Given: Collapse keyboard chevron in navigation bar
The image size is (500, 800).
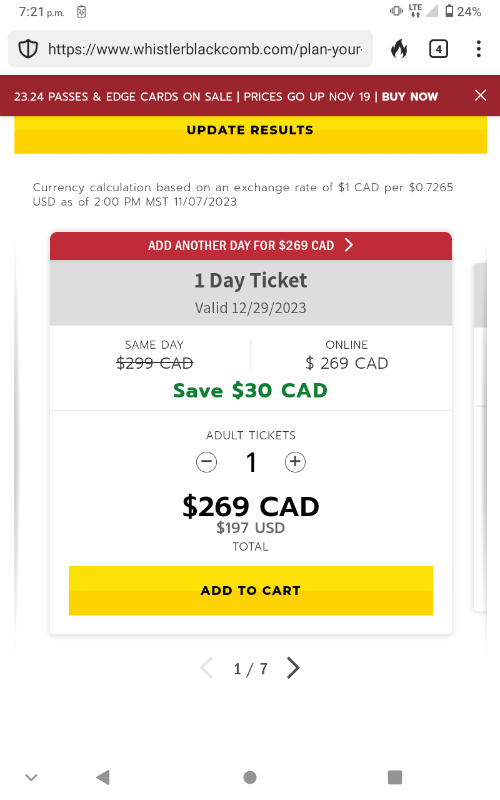Looking at the screenshot, I should coord(31,778).
